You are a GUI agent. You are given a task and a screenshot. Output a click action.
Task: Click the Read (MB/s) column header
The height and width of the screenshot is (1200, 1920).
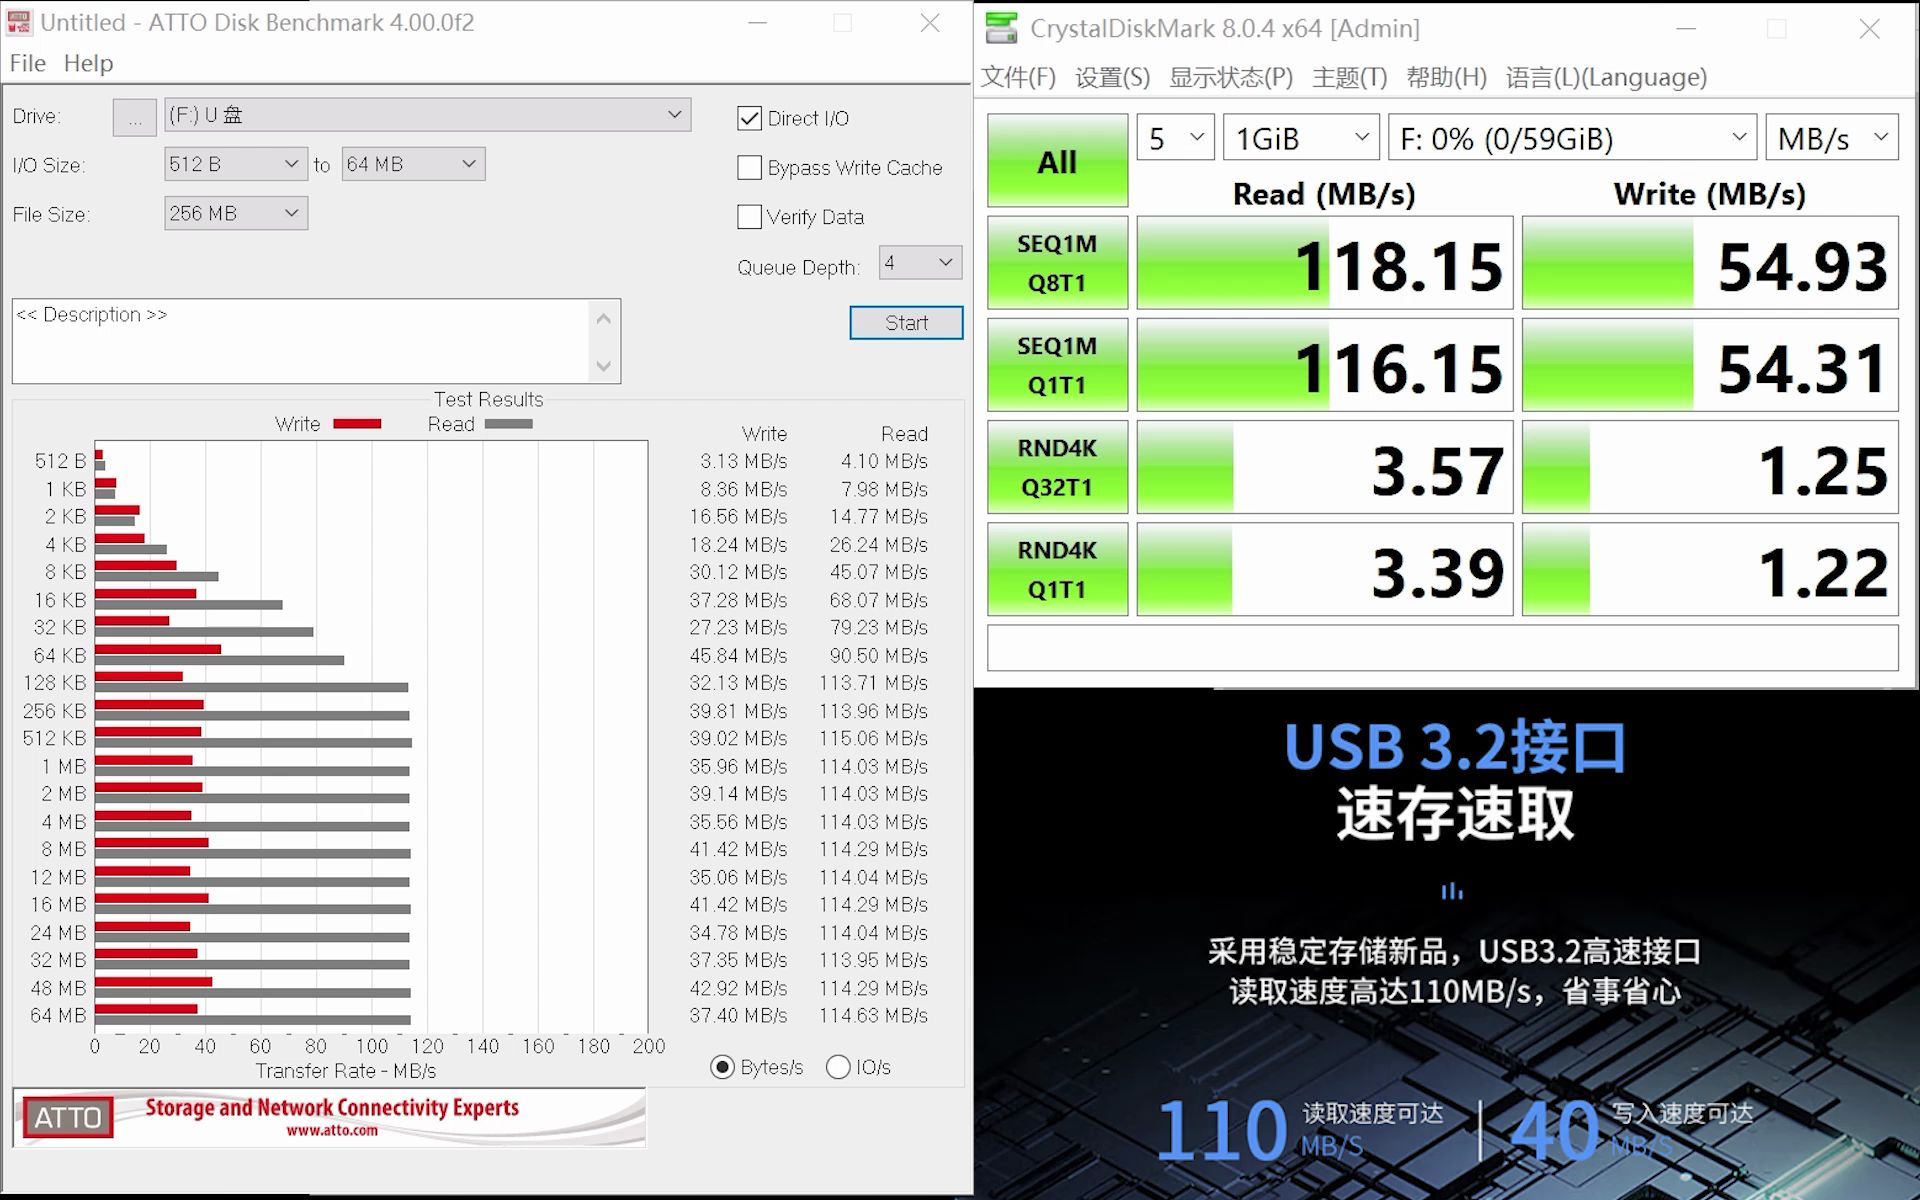pos(1324,194)
